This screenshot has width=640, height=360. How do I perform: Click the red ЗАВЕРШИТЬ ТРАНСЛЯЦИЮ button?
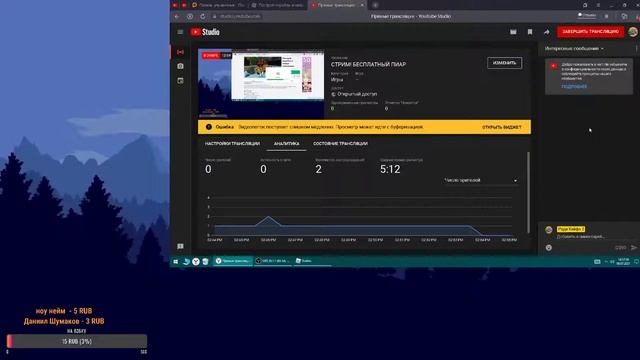pyautogui.click(x=590, y=31)
